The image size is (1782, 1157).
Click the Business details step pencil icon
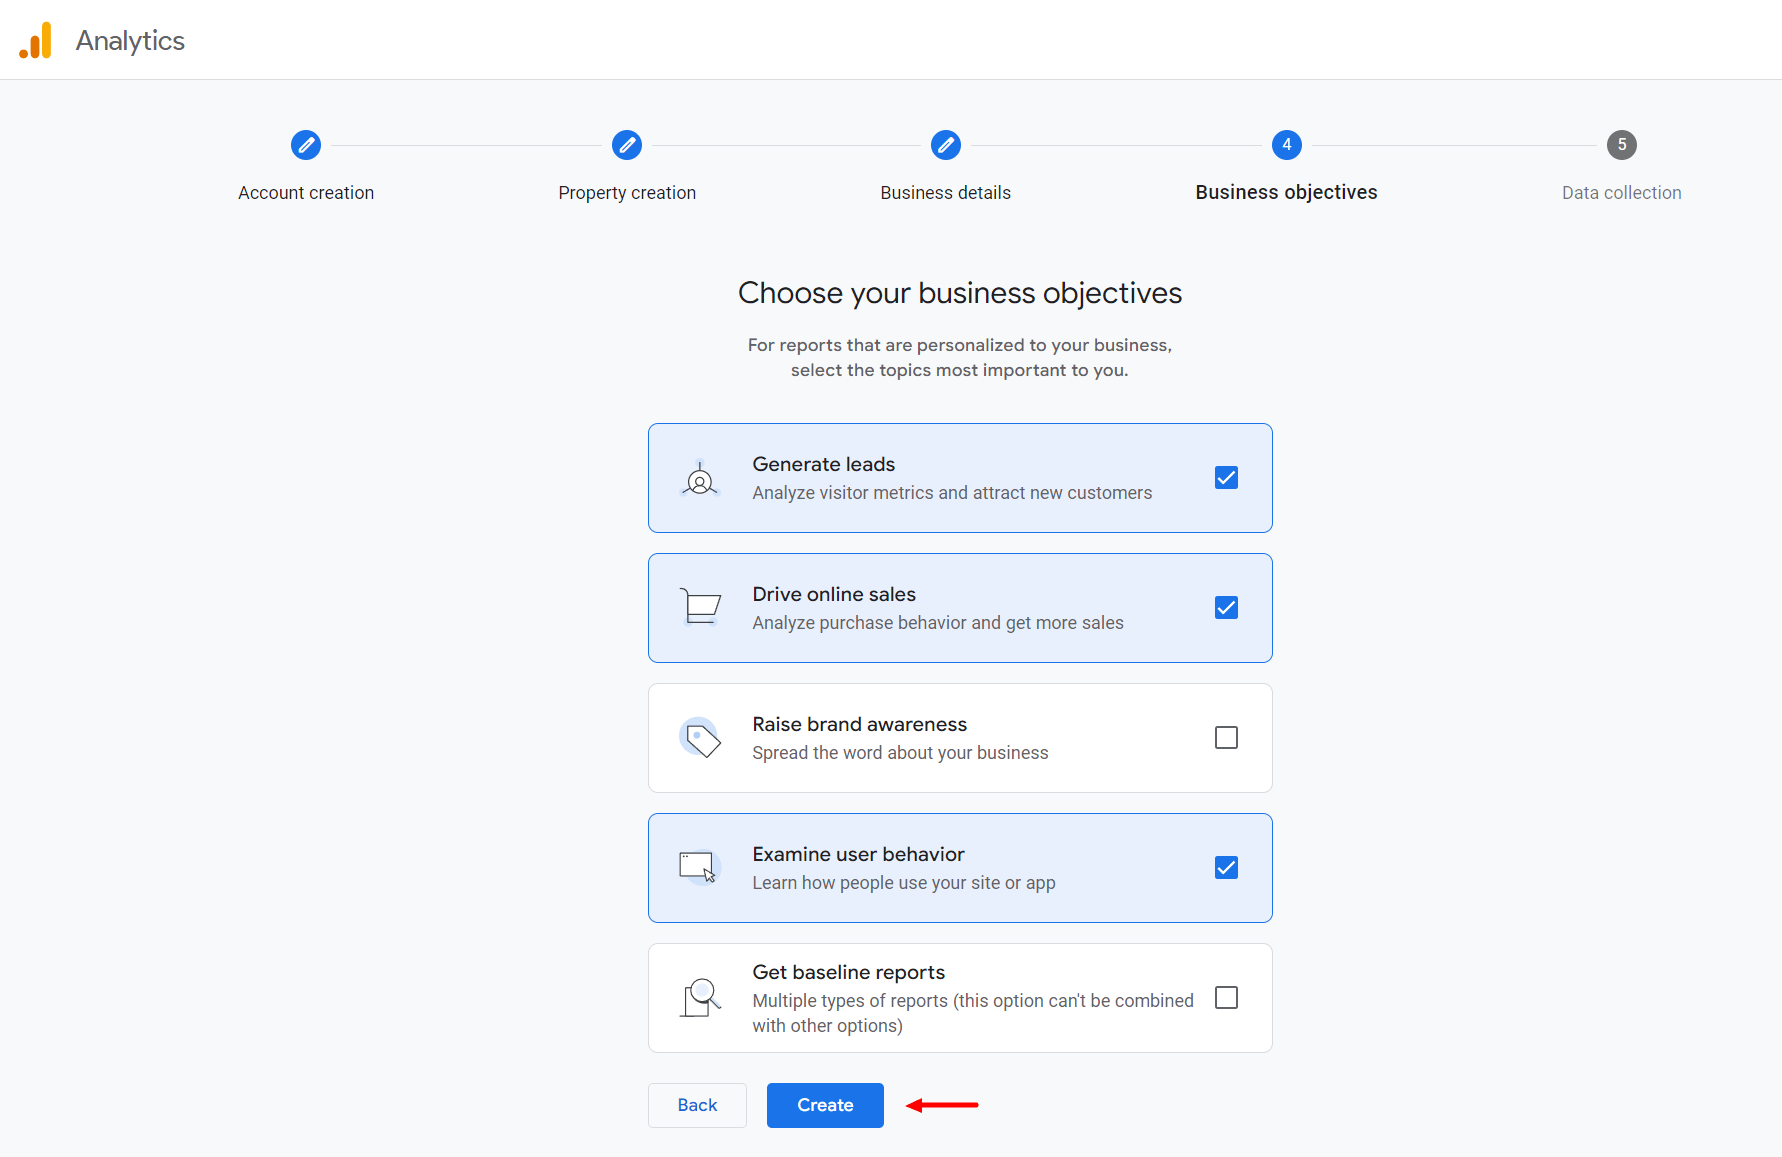pyautogui.click(x=946, y=145)
